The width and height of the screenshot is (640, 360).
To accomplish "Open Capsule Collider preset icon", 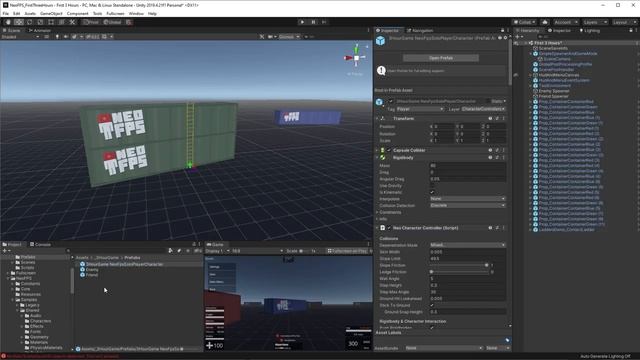I will point(497,150).
